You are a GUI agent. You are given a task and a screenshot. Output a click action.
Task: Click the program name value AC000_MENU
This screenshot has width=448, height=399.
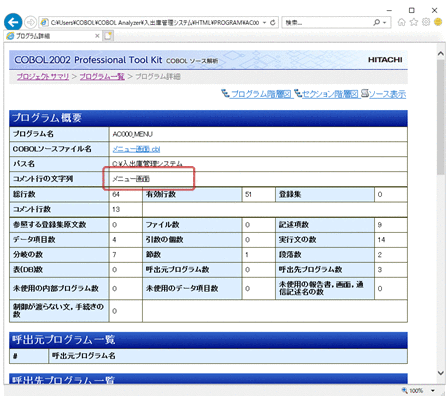tap(132, 134)
